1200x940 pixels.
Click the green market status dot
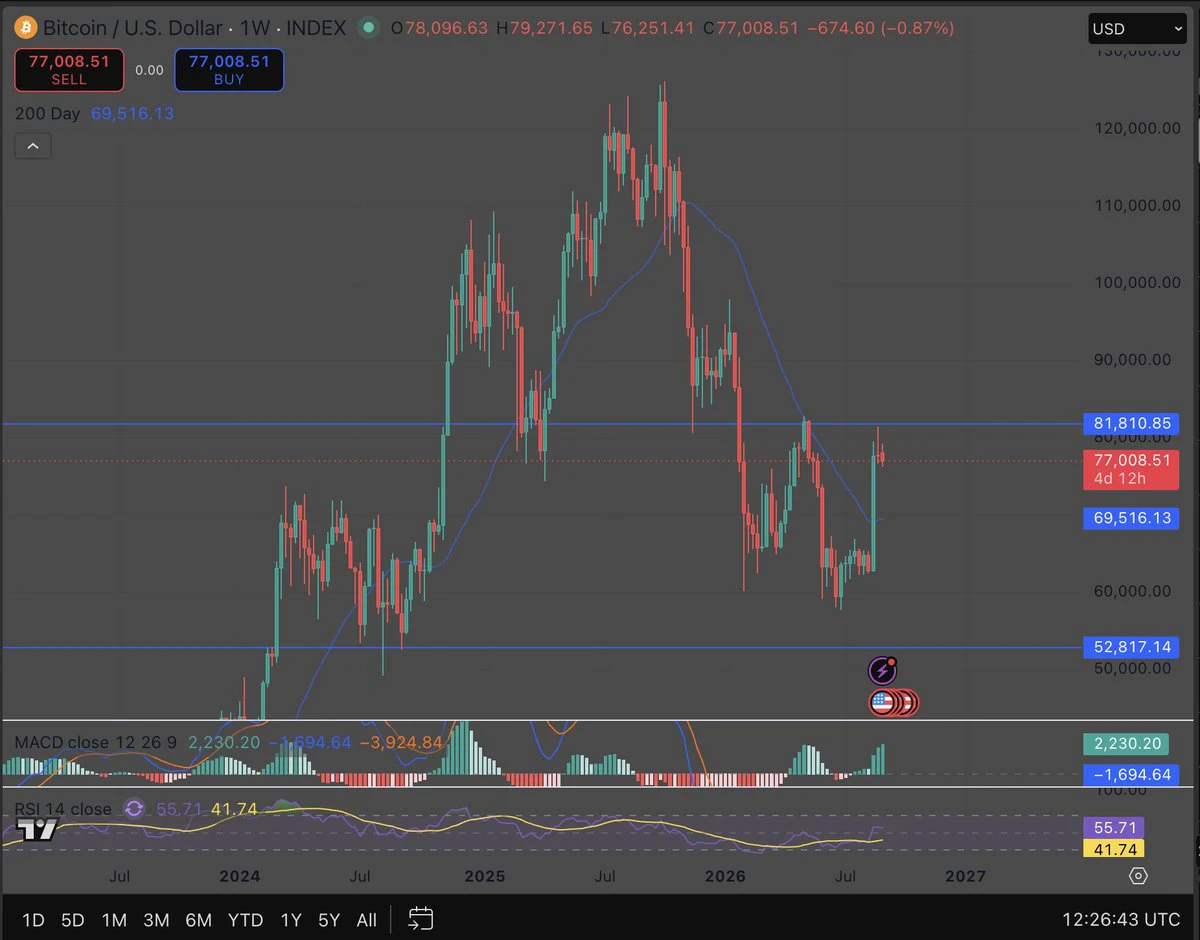click(370, 28)
